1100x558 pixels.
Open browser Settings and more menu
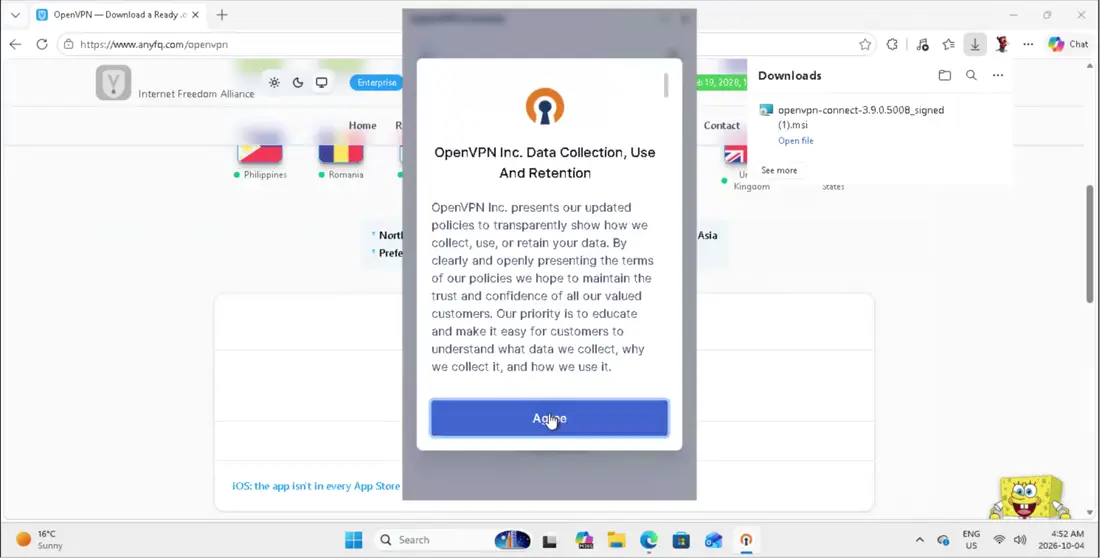tap(1028, 44)
